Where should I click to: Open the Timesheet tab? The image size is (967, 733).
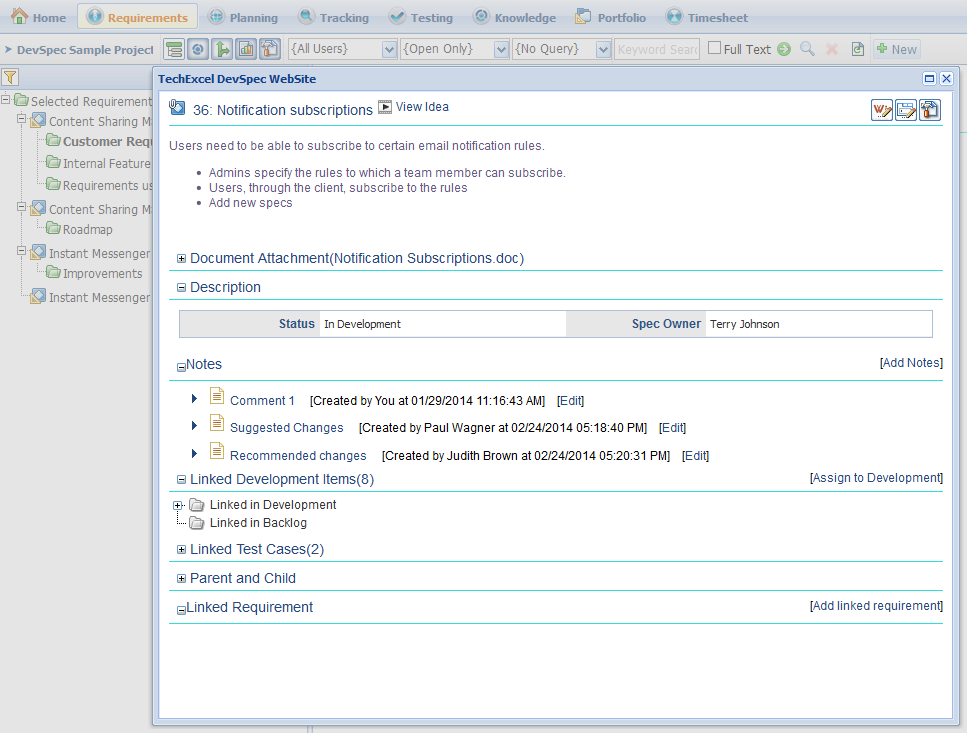707,17
